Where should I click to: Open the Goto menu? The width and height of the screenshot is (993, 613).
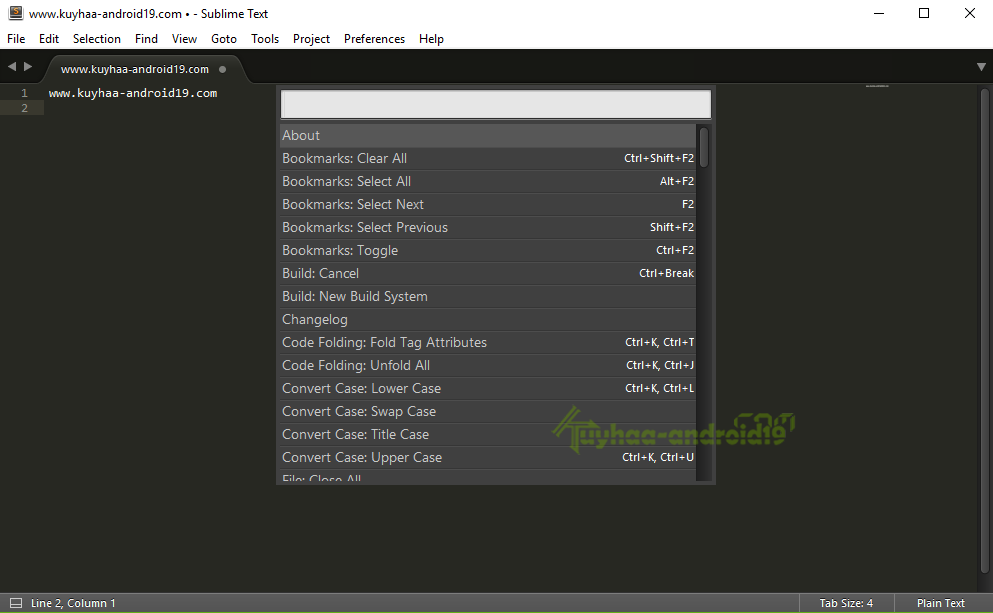tap(224, 39)
